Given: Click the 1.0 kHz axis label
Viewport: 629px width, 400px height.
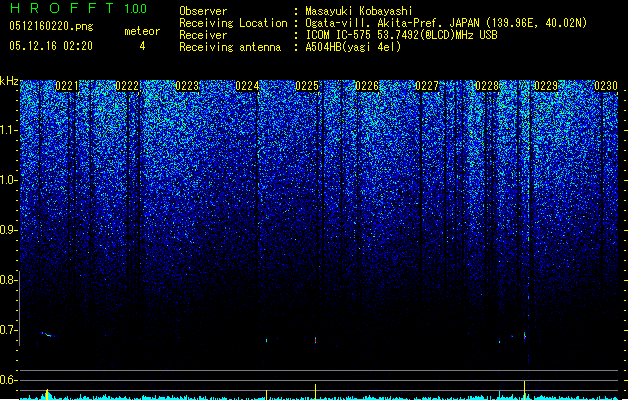Looking at the screenshot, I should 9,180.
